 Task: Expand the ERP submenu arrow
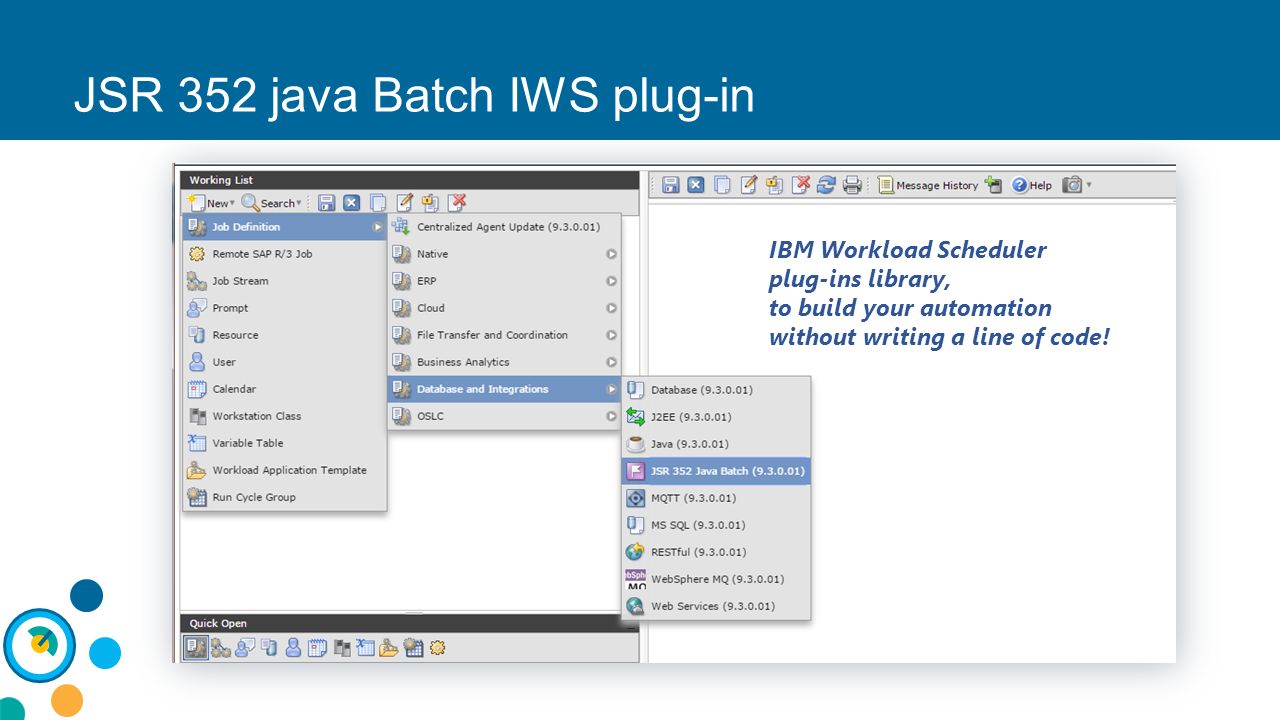[x=611, y=281]
